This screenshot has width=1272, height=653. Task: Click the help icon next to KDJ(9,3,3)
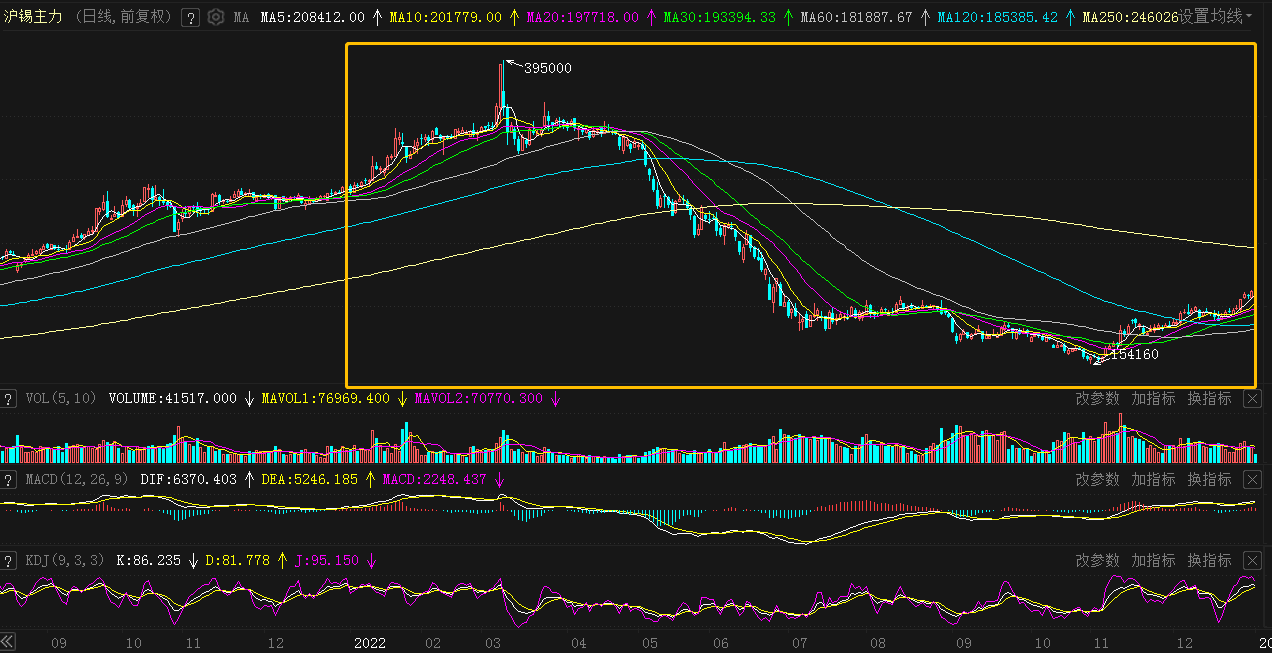8,561
